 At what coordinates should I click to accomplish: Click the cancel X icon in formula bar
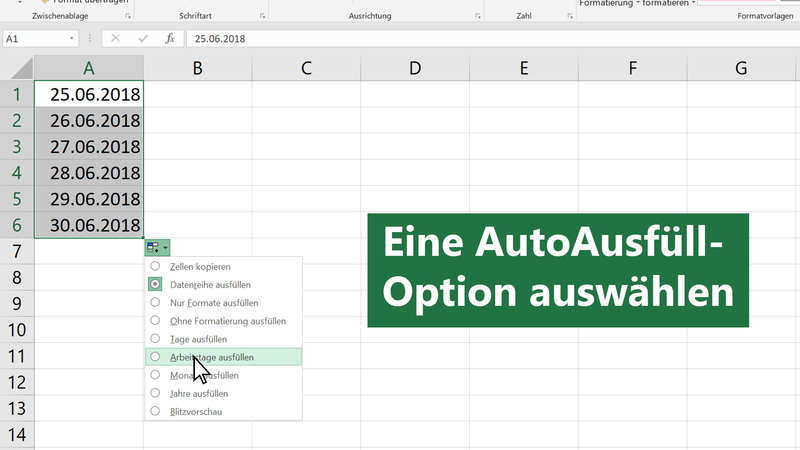point(116,39)
